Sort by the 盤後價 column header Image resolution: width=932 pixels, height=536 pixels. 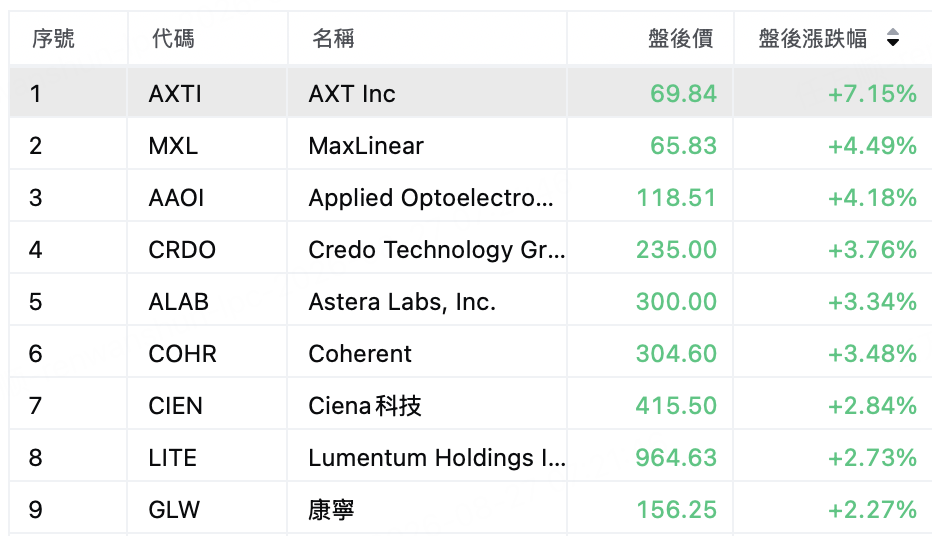tap(681, 39)
